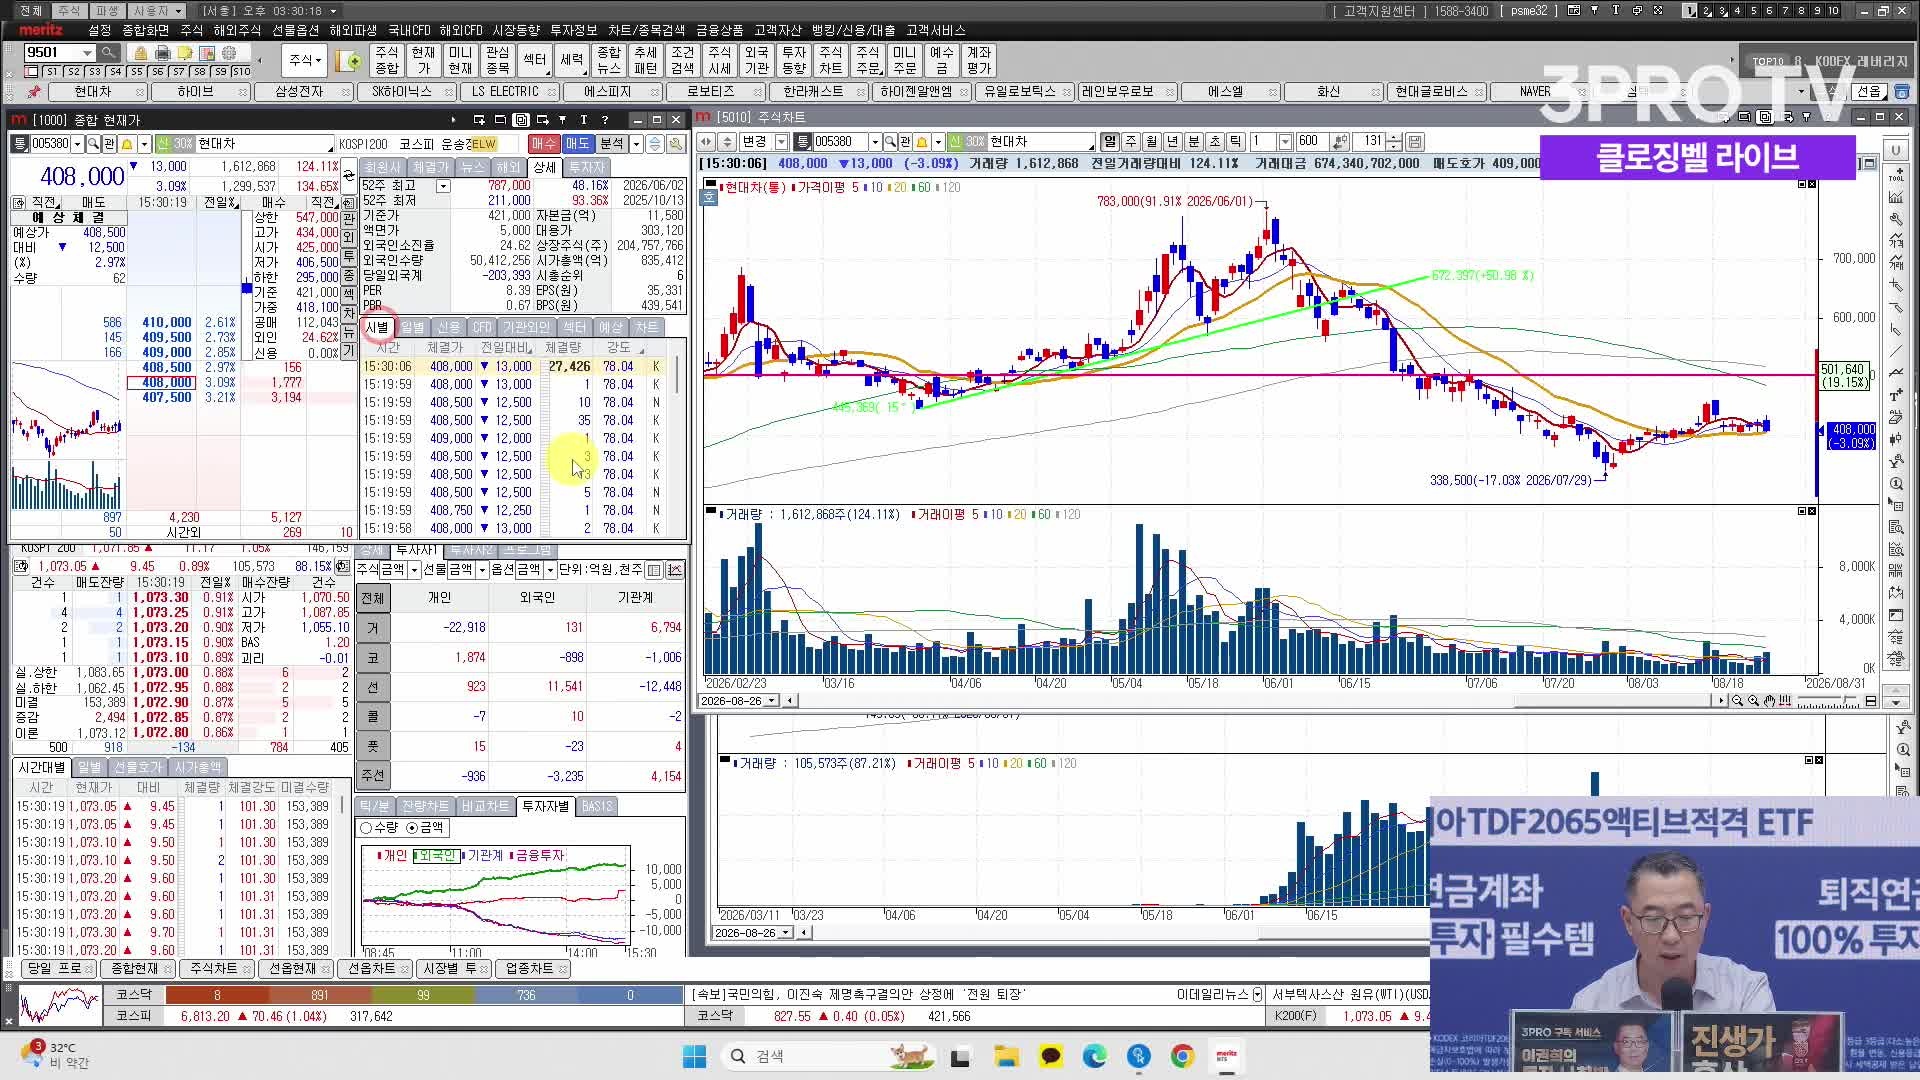The height and width of the screenshot is (1080, 1920).
Task: Open the 주식 금액 dropdown in the investor panel
Action: (414, 570)
